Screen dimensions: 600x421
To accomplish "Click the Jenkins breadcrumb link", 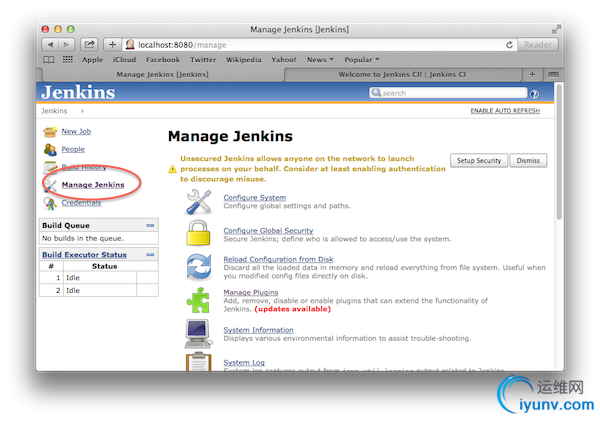I will 54,111.
